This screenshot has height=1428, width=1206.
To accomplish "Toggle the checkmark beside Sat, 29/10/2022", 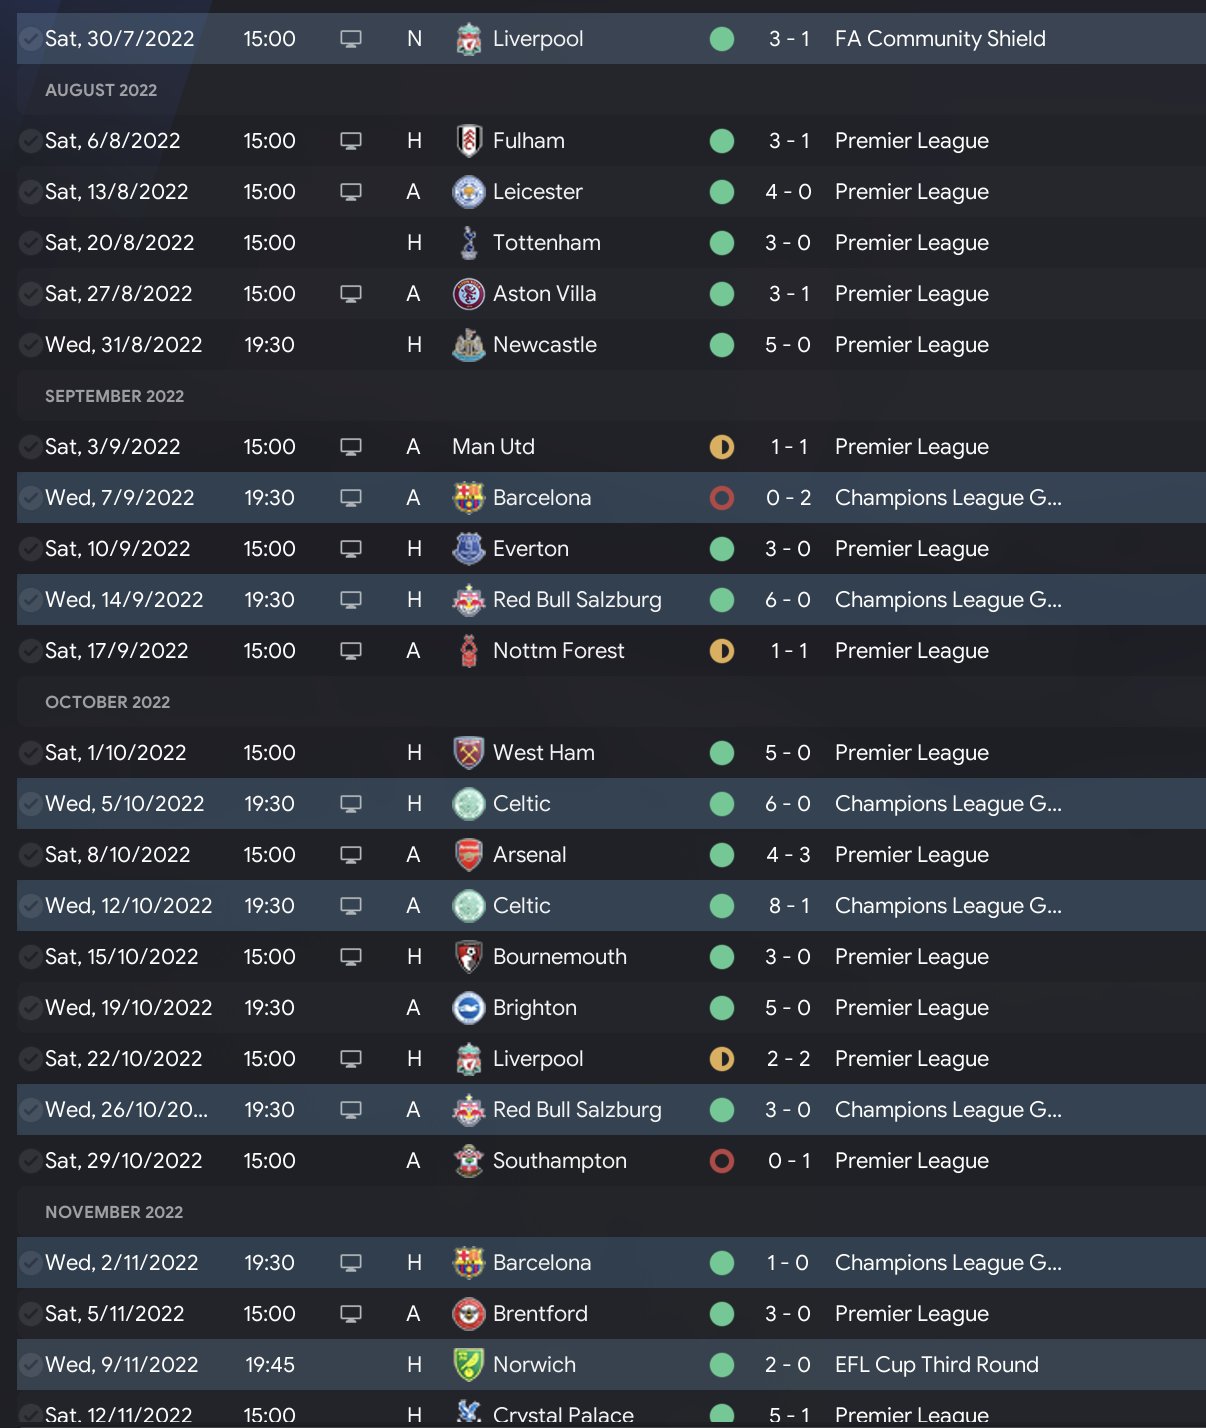I will point(31,1161).
